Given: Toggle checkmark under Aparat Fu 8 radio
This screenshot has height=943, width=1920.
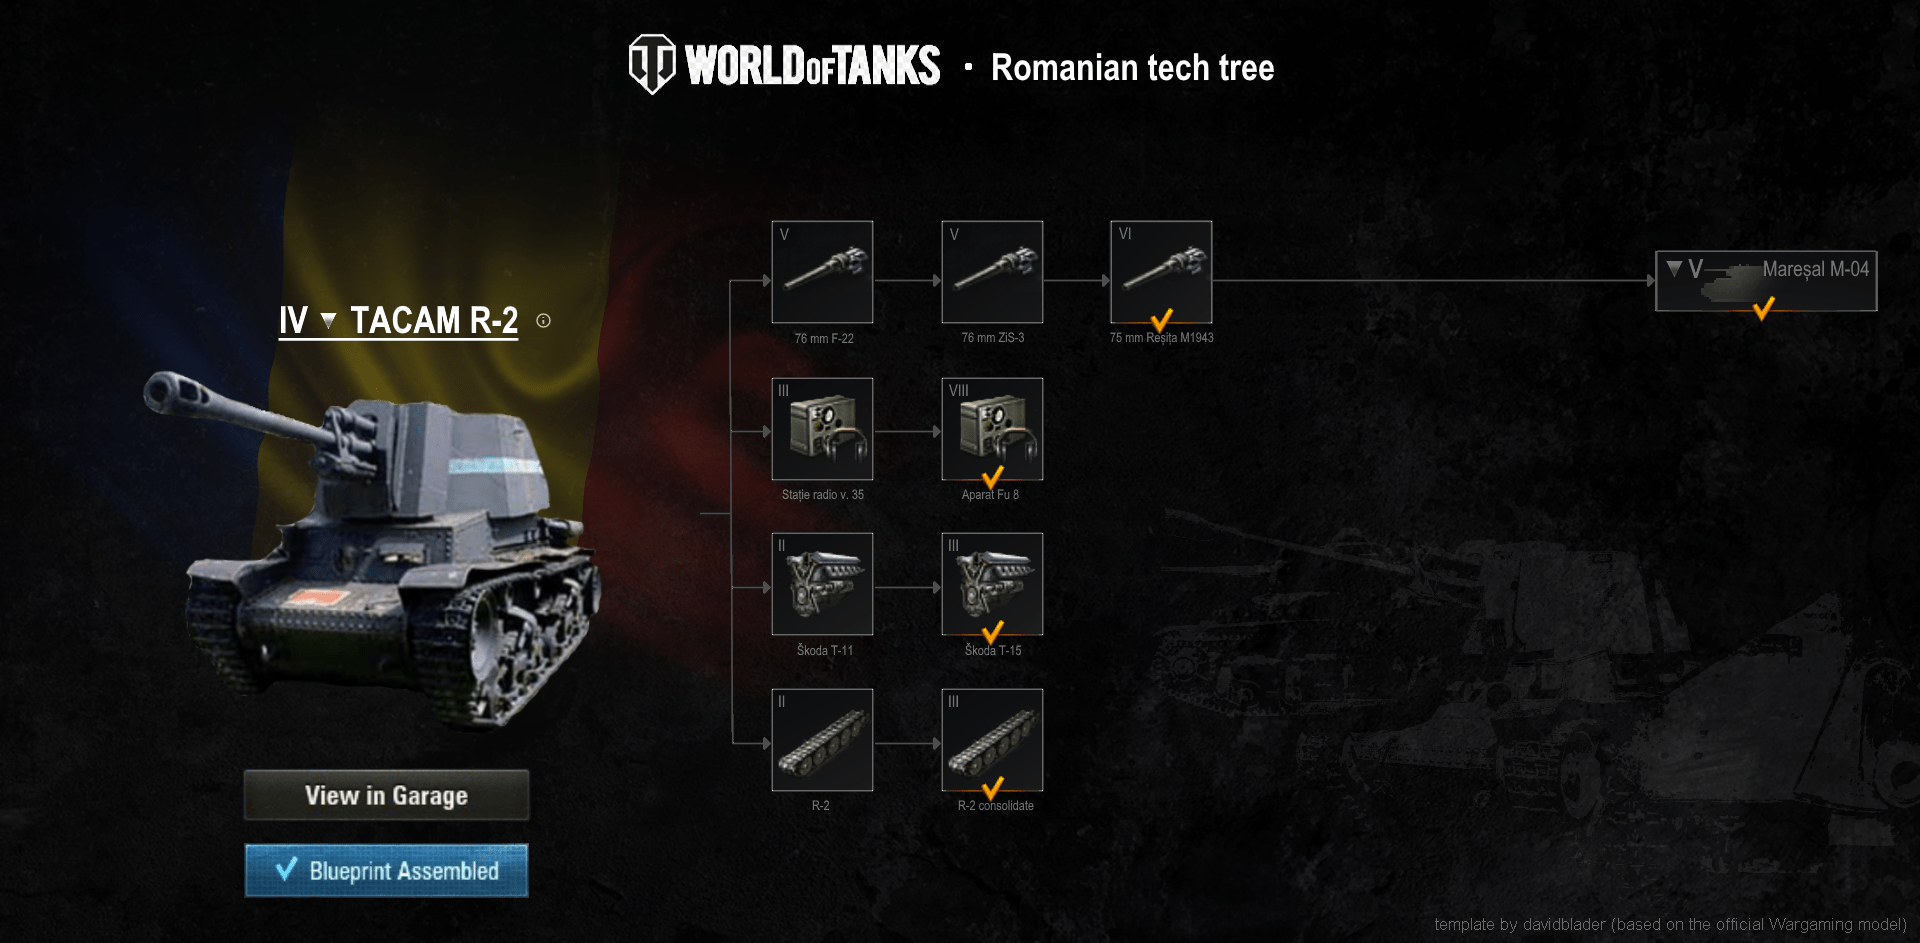Looking at the screenshot, I should (992, 477).
